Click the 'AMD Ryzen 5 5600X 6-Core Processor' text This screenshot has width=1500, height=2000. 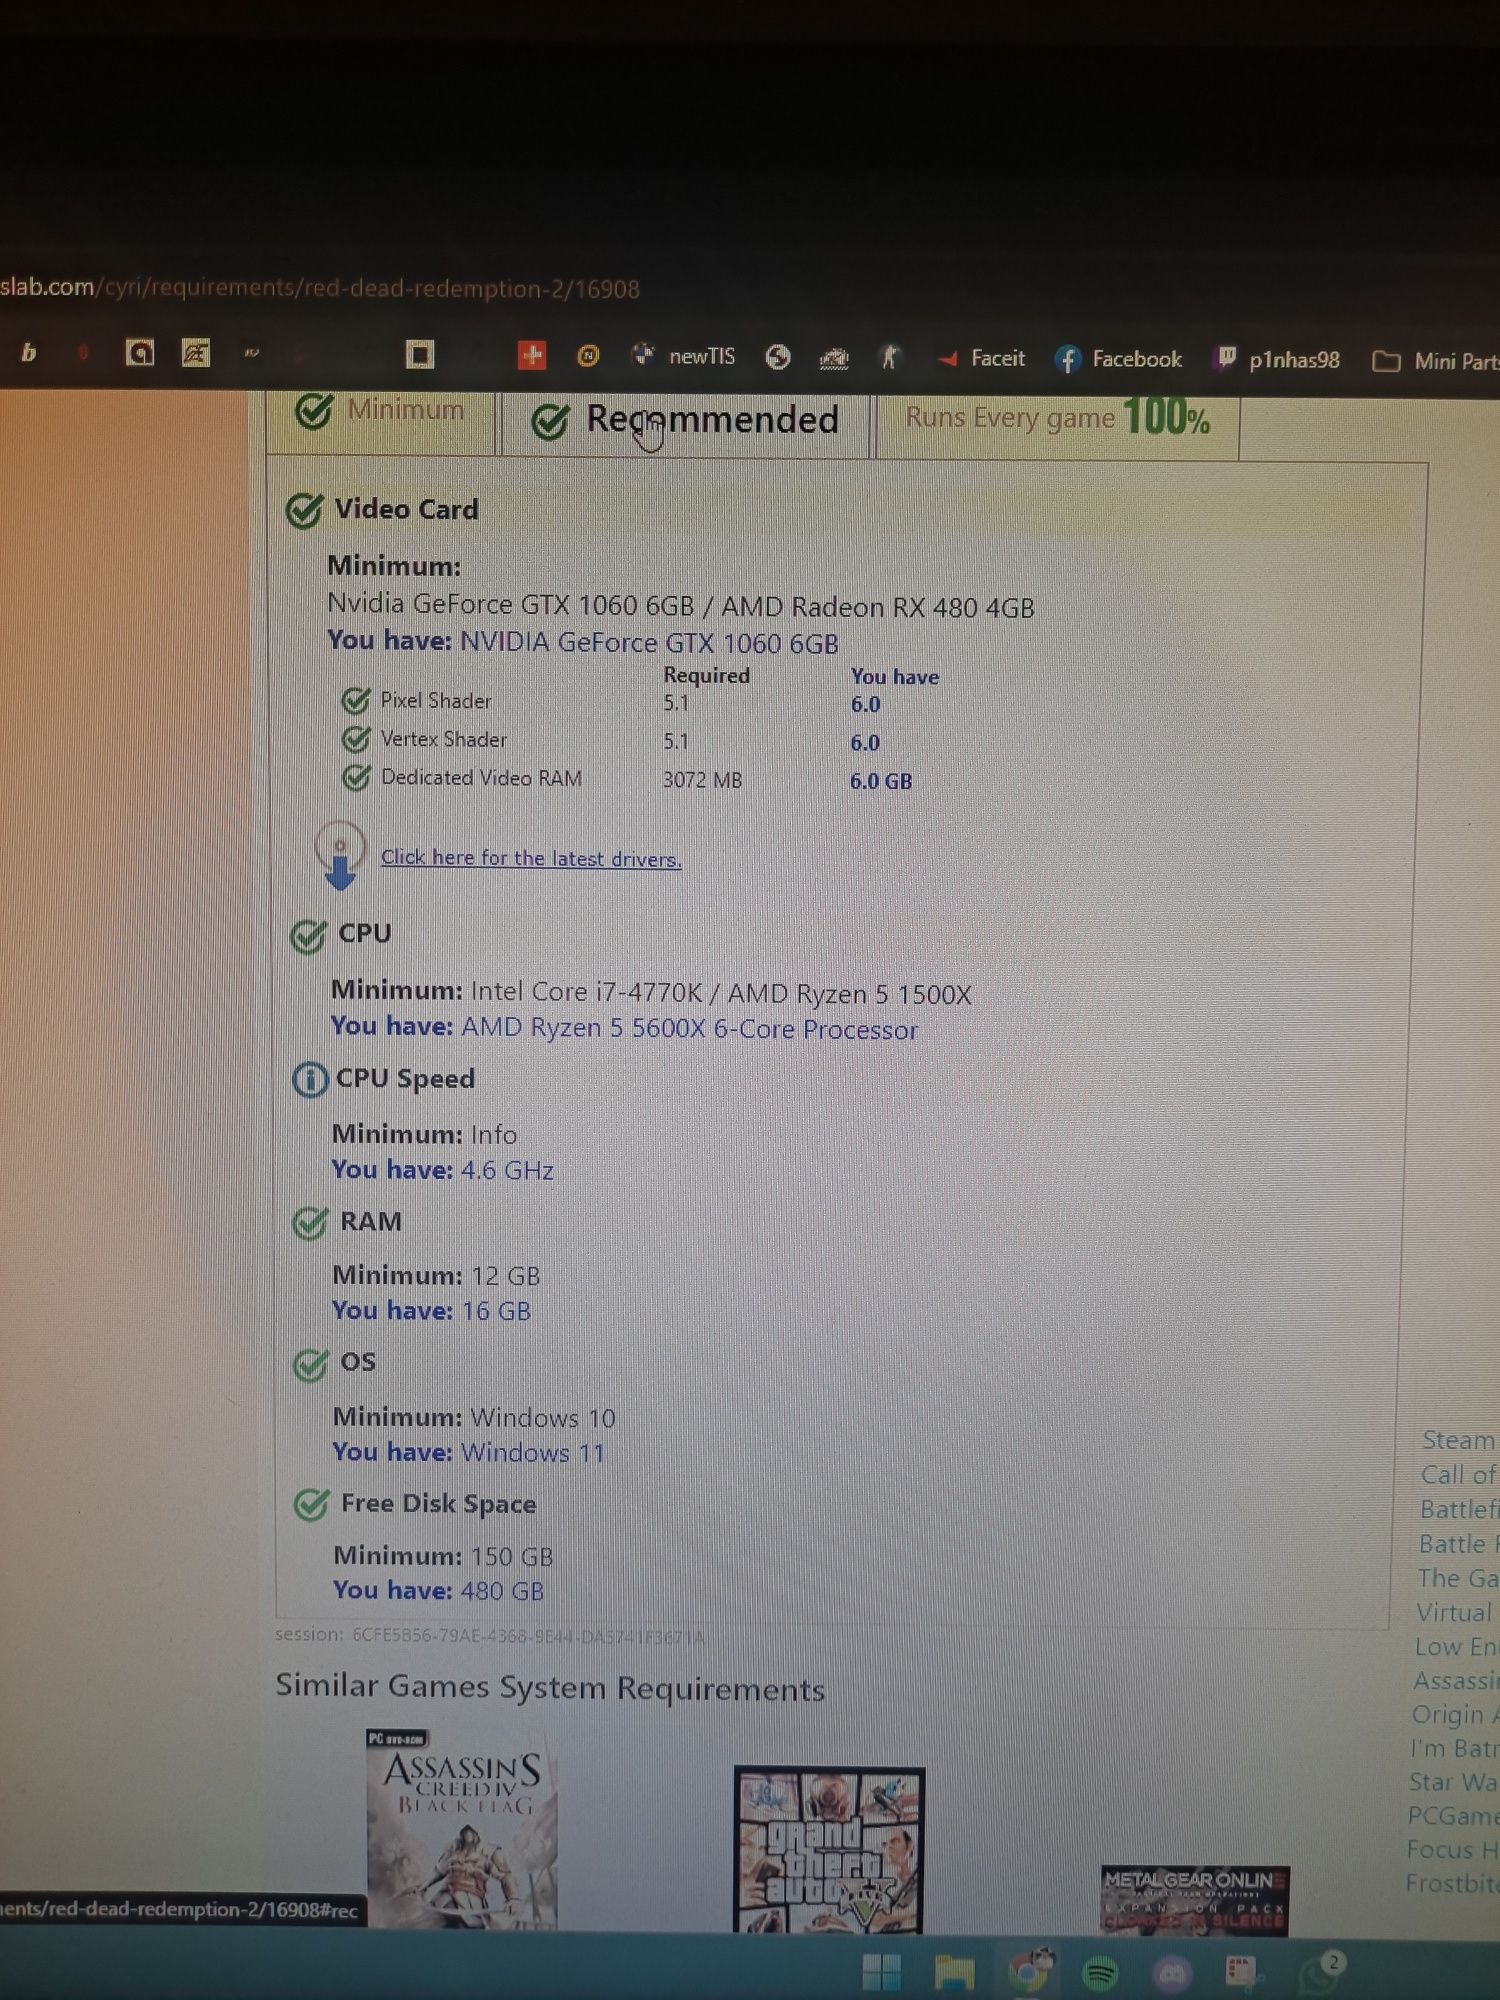tap(689, 1029)
